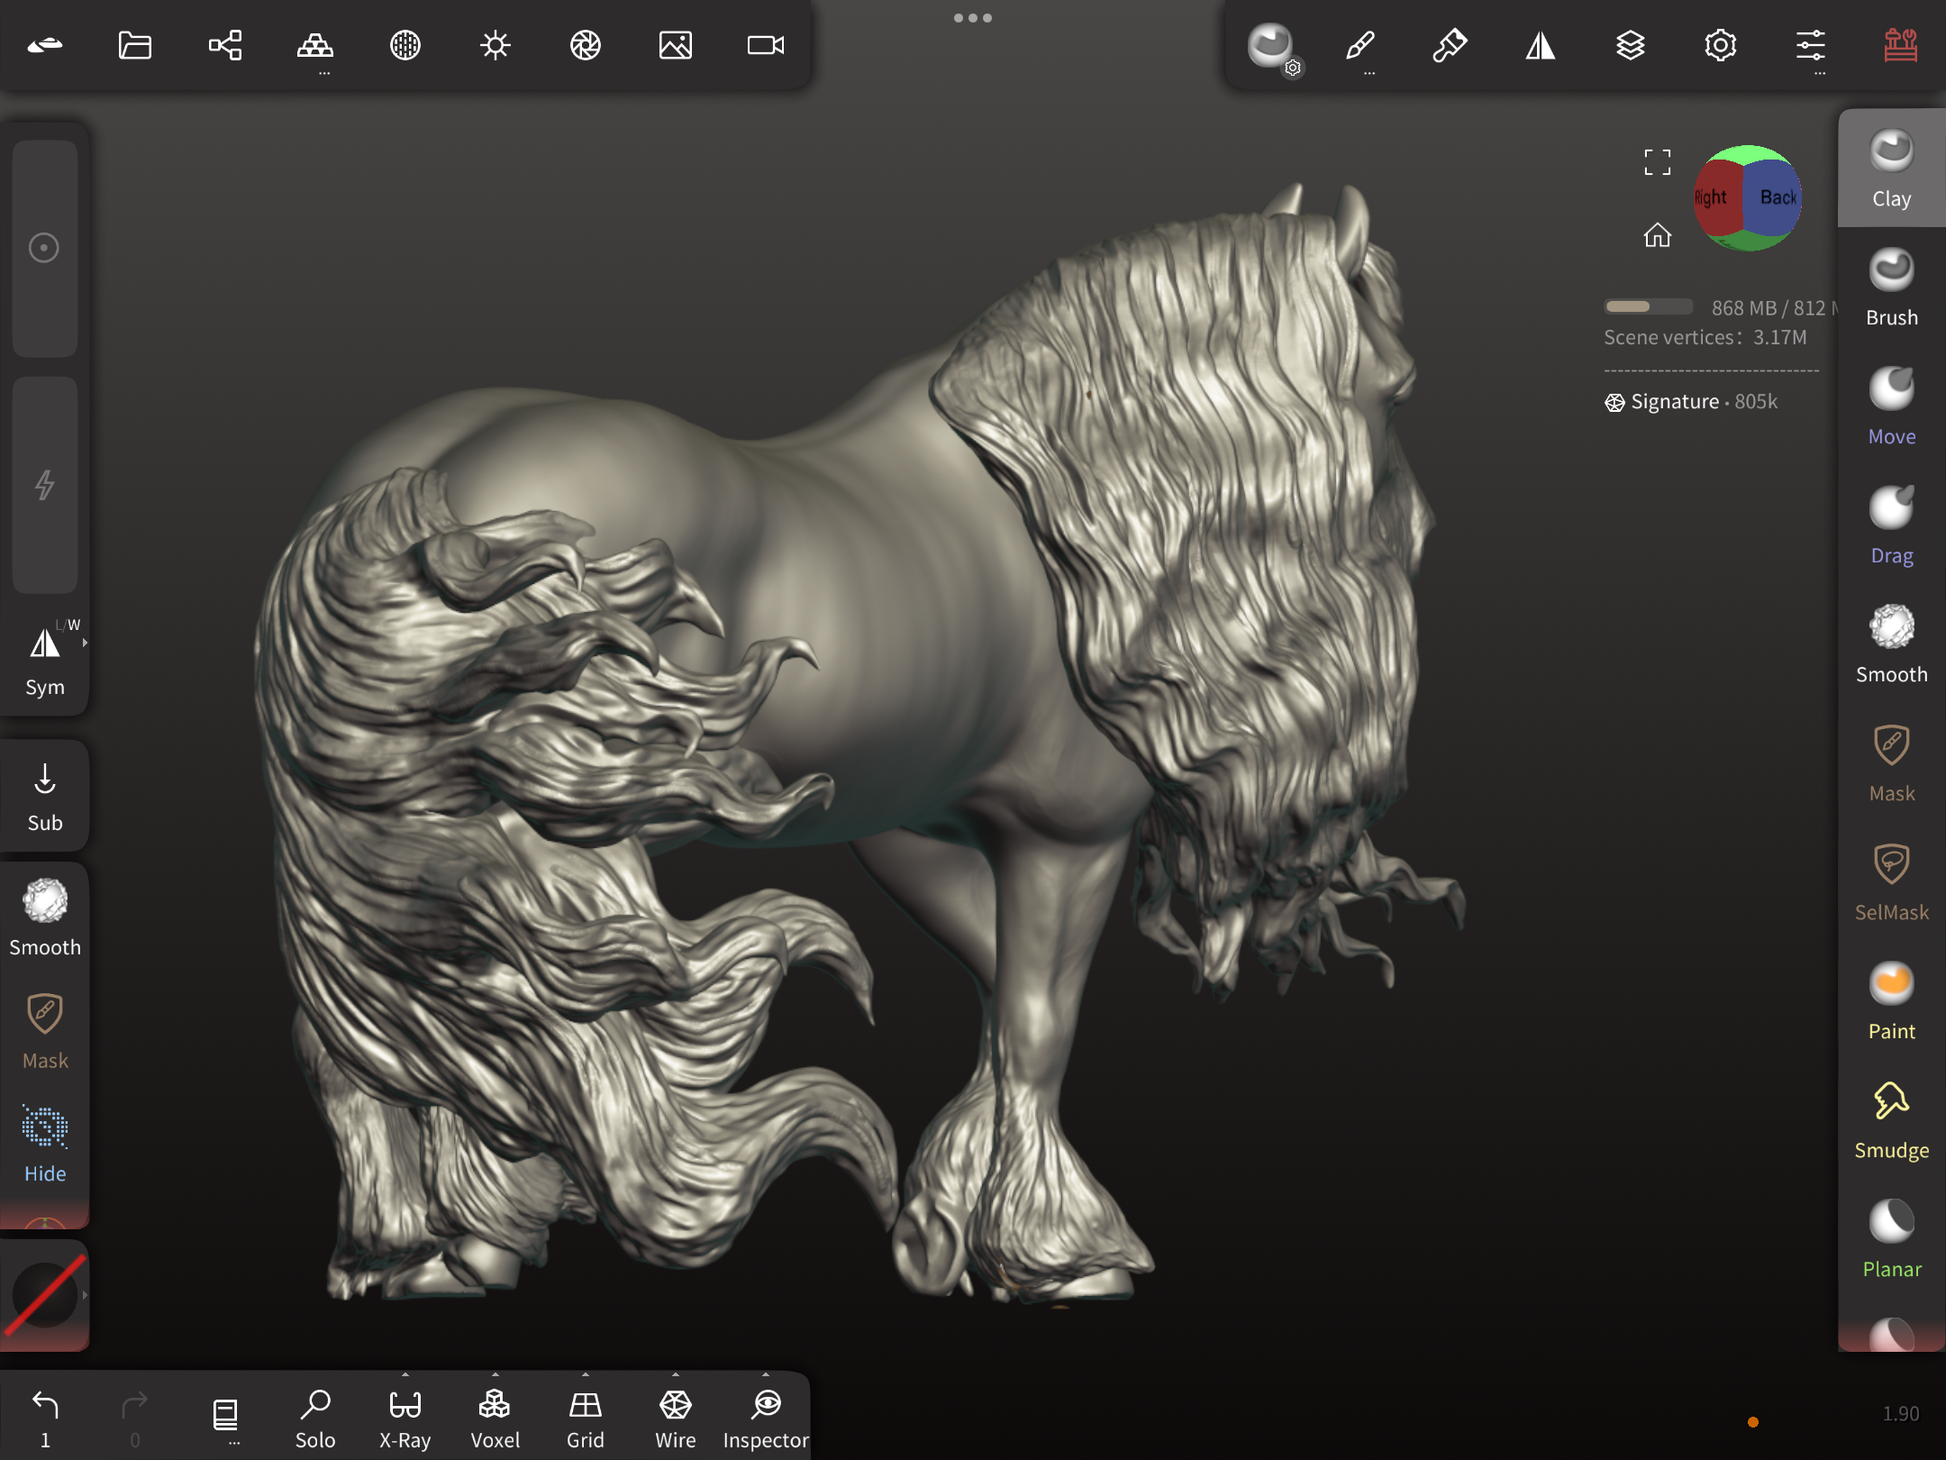Image resolution: width=1946 pixels, height=1460 pixels.
Task: Toggle X-Ray view mode
Action: coord(405,1416)
